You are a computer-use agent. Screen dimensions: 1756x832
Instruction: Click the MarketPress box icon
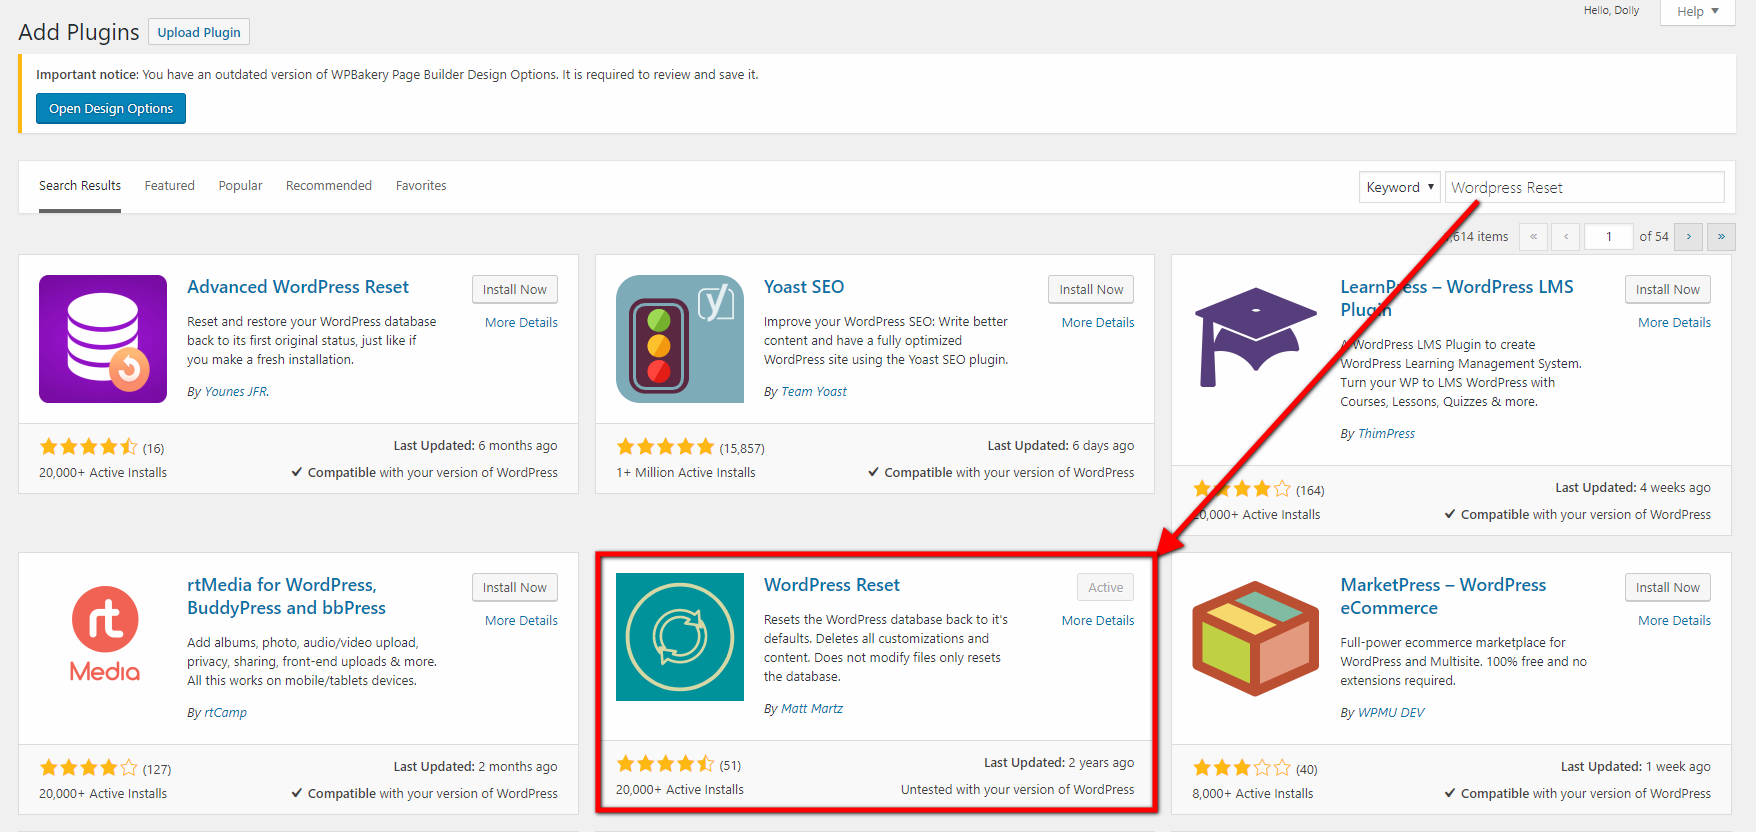[x=1256, y=637]
